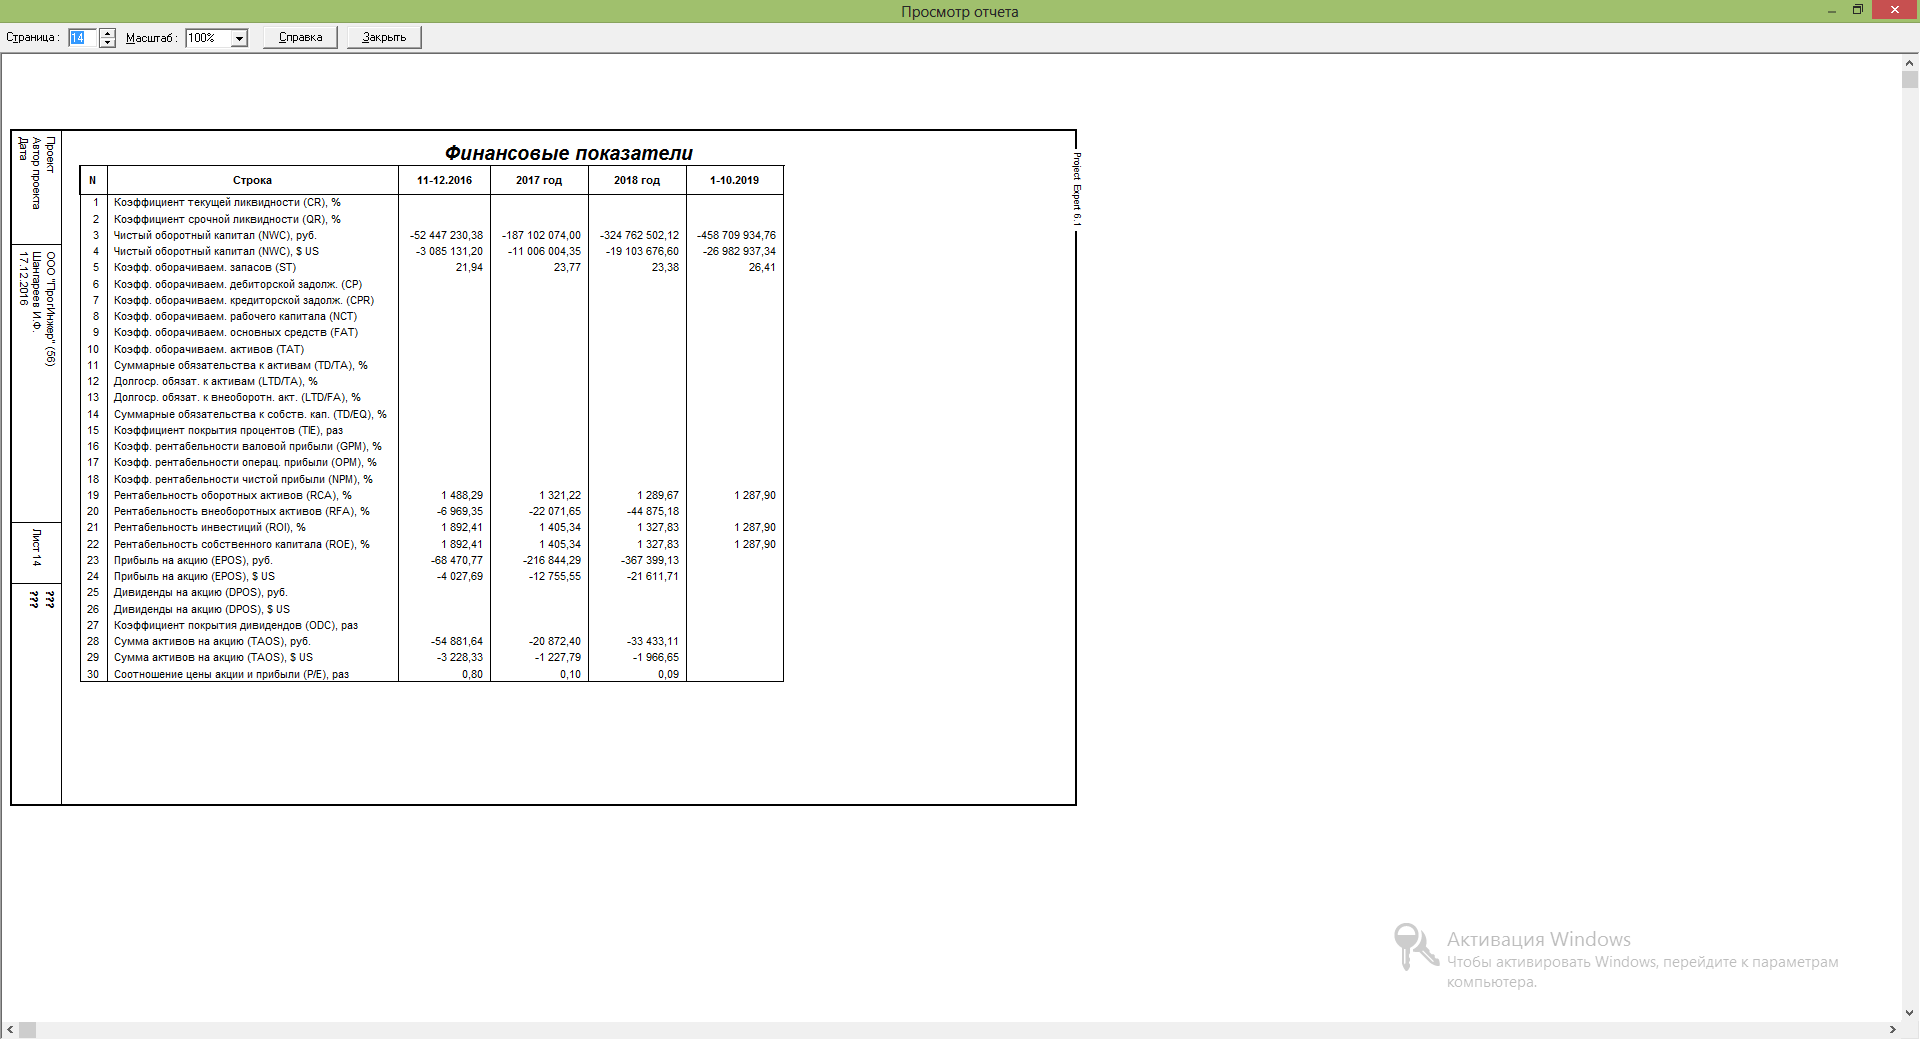Click row Чистый оборотный капитал (NWC), $ US
Image resolution: width=1920 pixels, height=1040 pixels.
pyautogui.click(x=431, y=251)
